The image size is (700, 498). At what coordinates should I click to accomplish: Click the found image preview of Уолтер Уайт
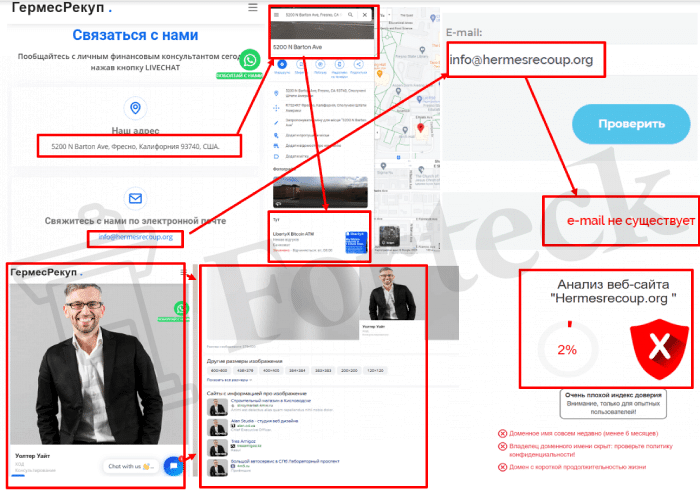[x=392, y=294]
